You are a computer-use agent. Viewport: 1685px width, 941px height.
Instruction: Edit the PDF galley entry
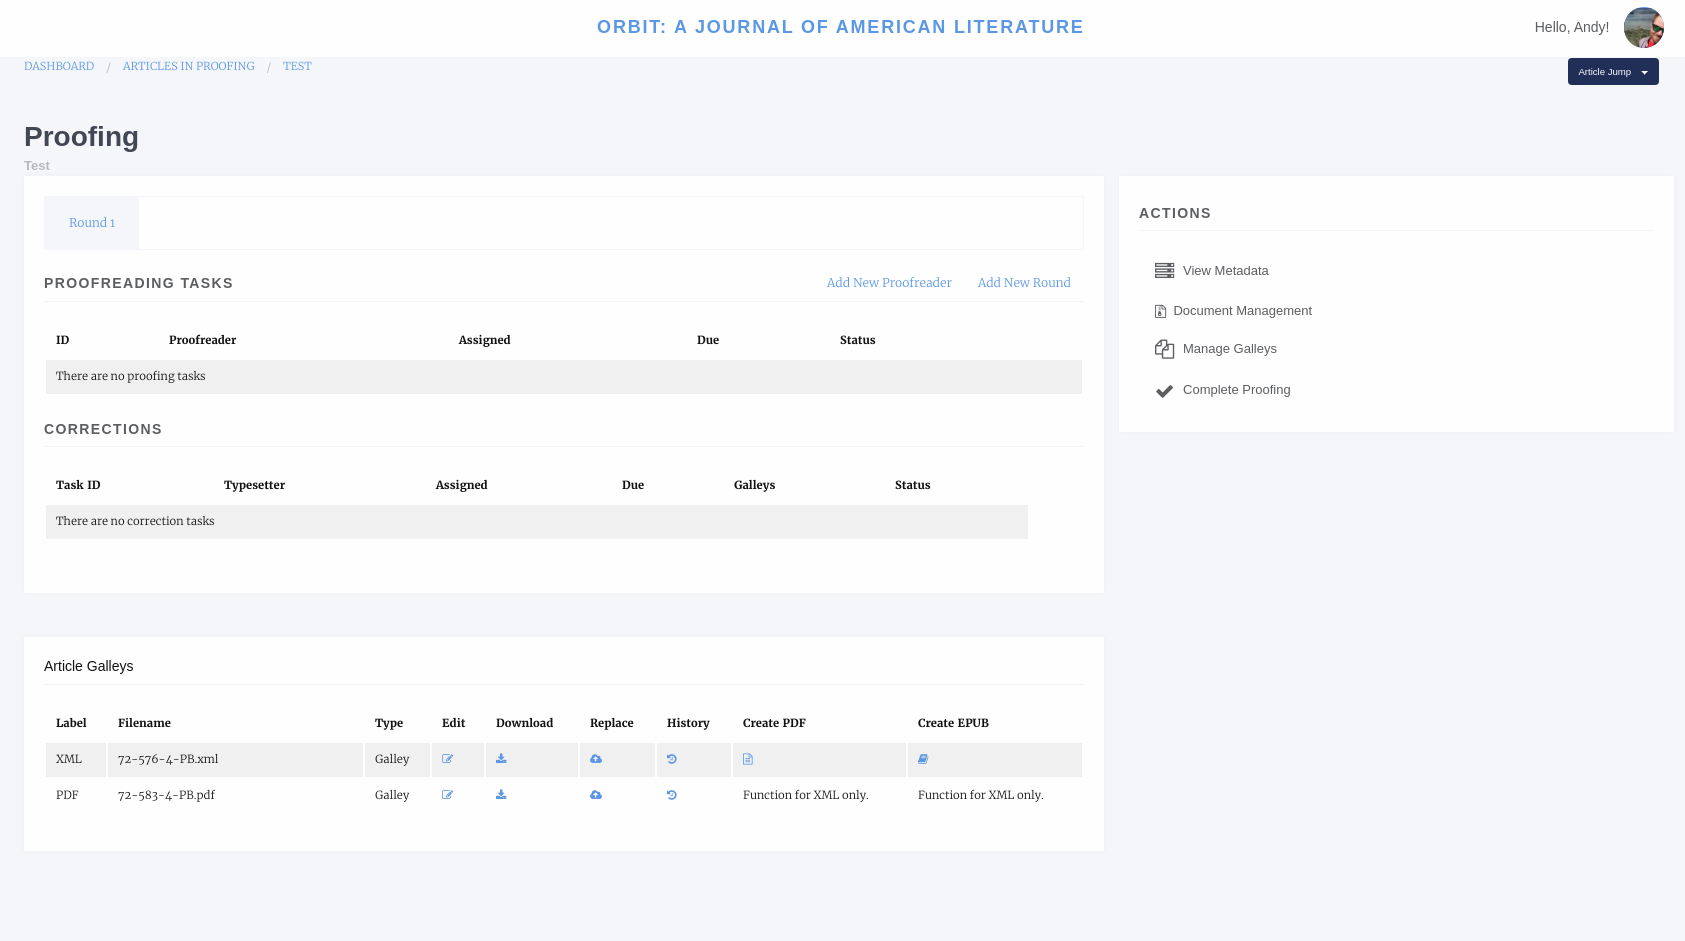[447, 795]
